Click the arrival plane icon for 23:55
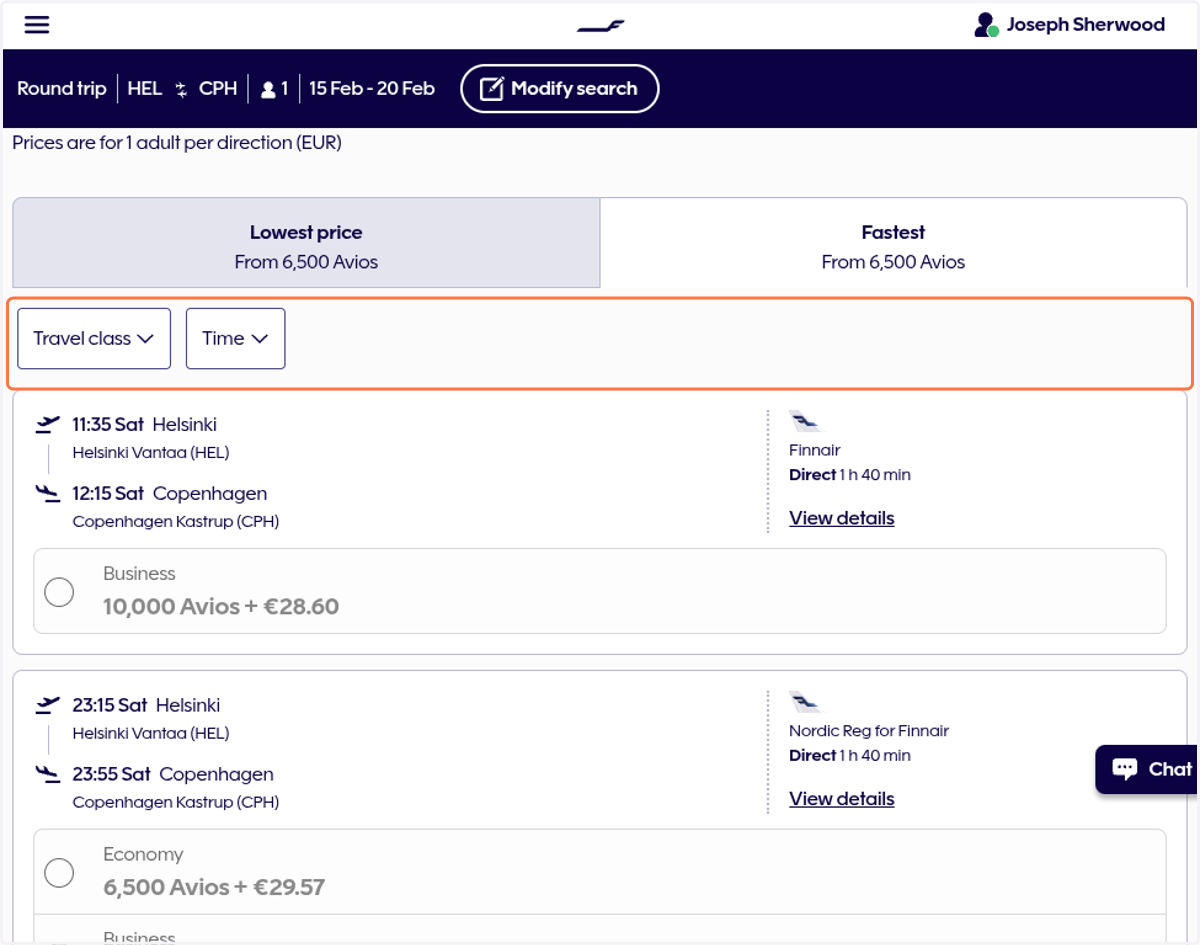Screen dimensions: 1200x945 click(47, 774)
